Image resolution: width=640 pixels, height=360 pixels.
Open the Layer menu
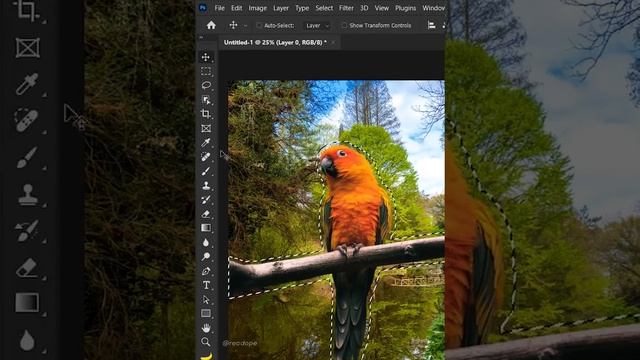tap(281, 8)
